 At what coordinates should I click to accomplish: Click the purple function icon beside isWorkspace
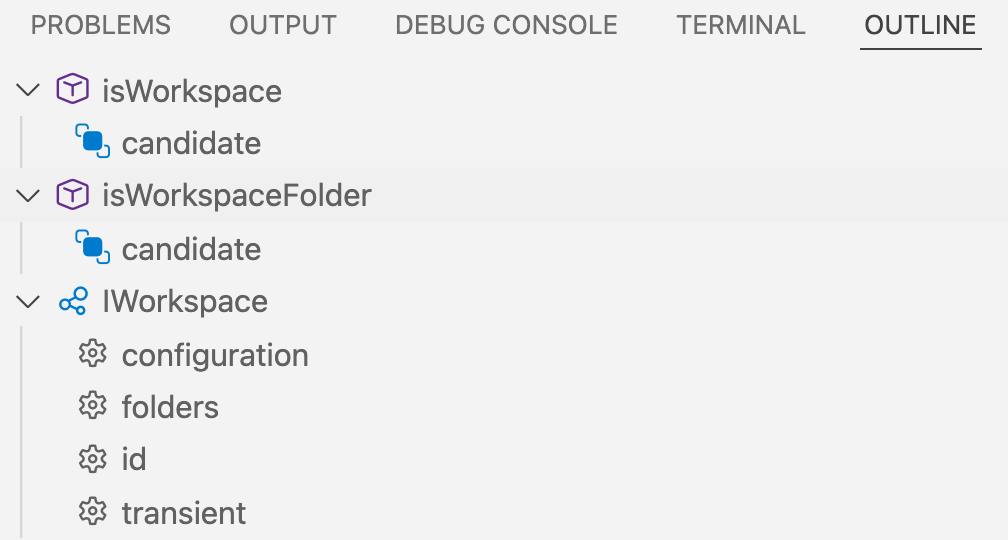click(73, 89)
